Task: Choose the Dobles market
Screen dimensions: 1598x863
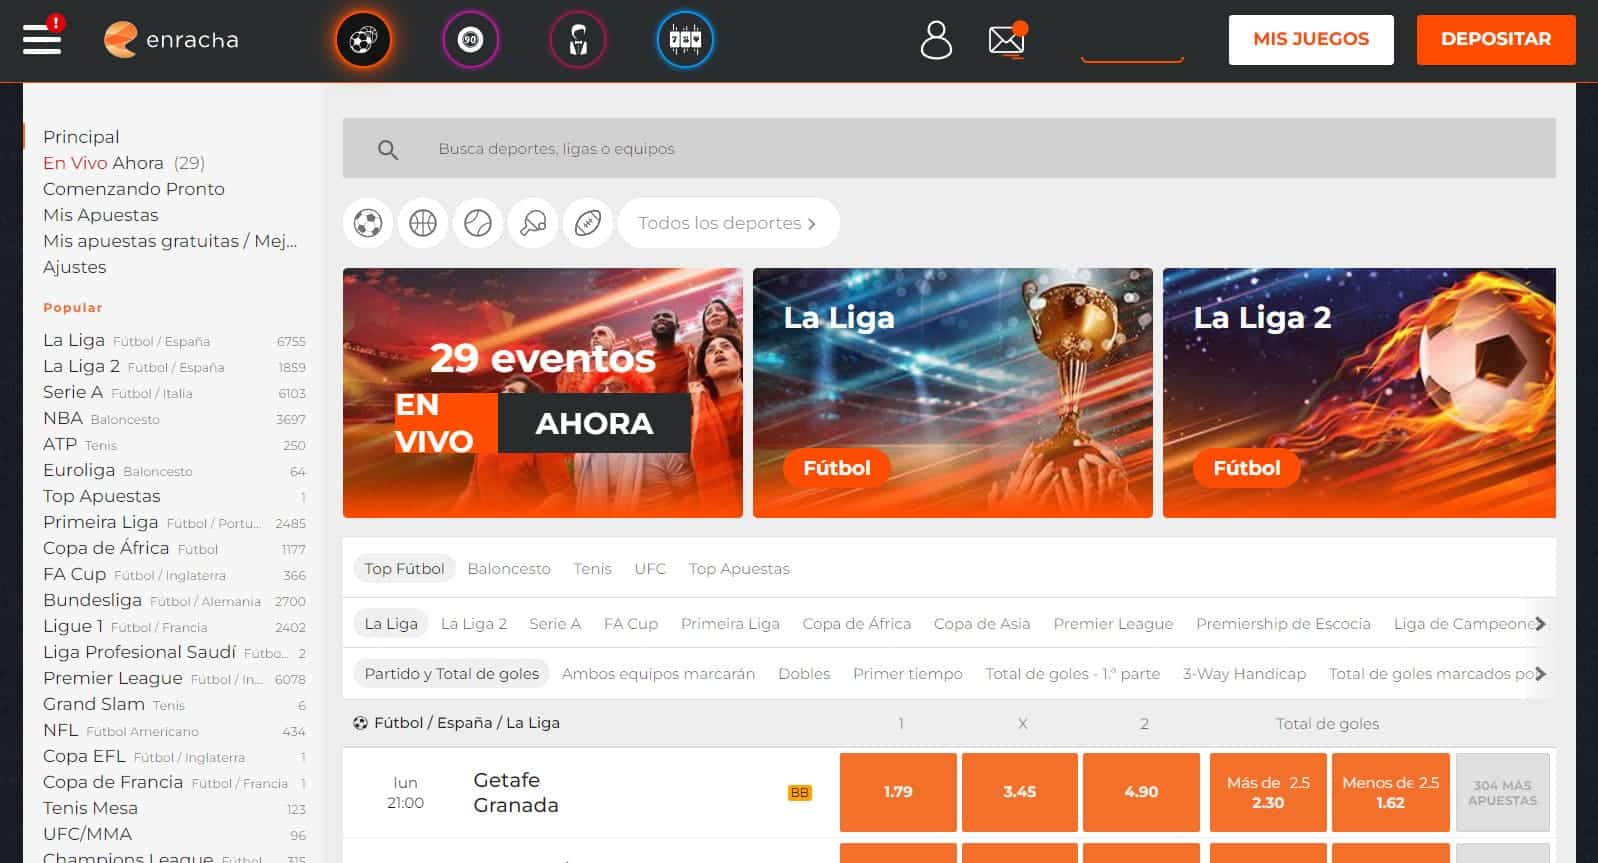Action: click(x=804, y=674)
